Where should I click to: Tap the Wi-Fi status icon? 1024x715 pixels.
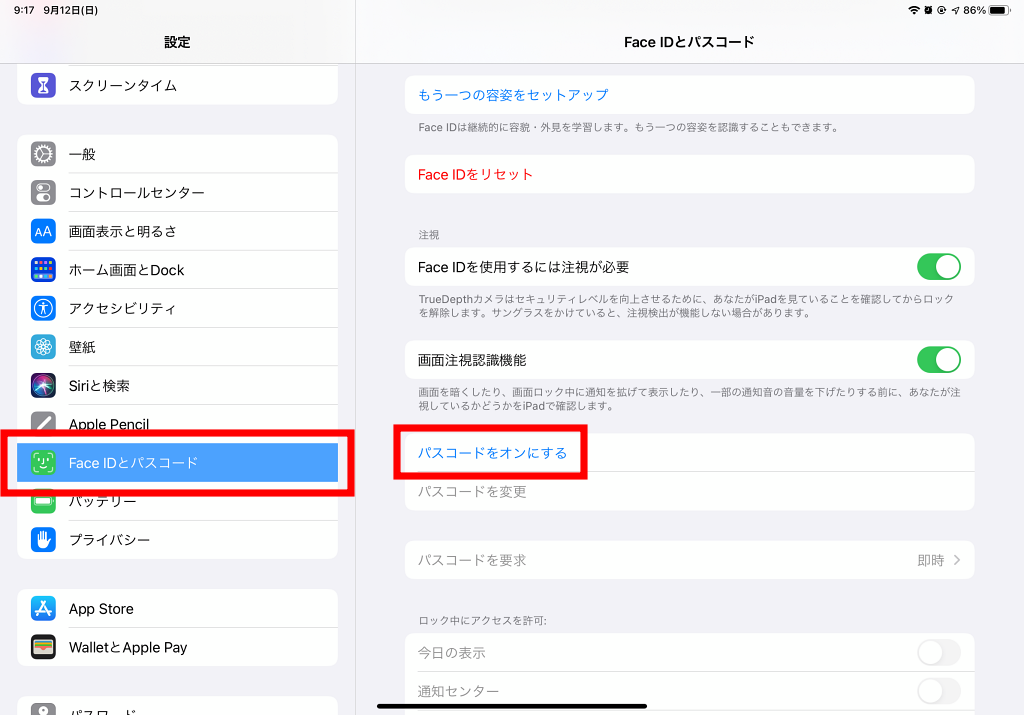coord(914,10)
